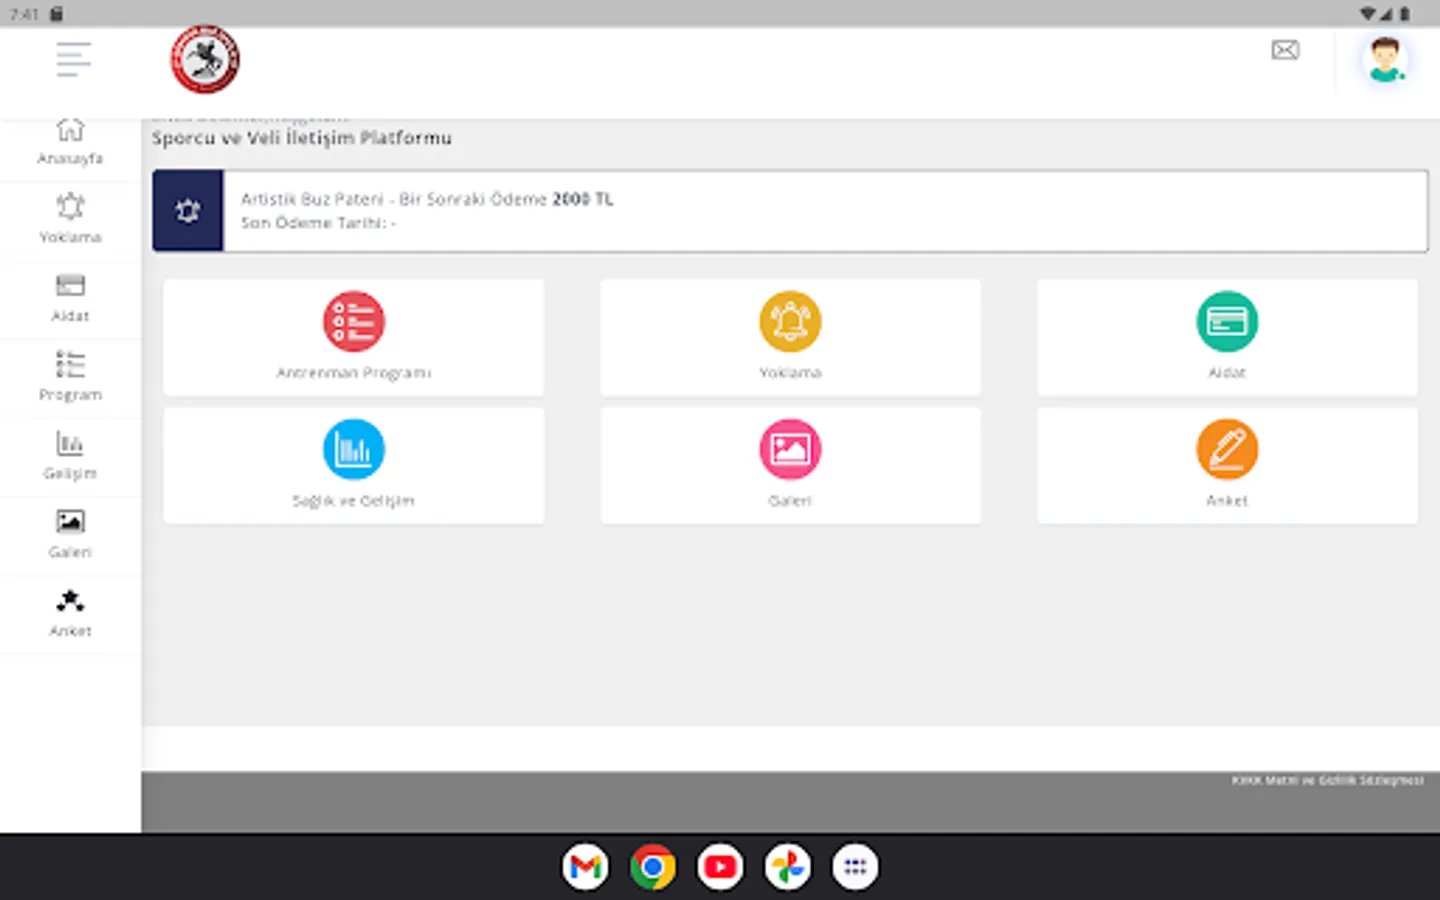Open the Galeri photo icon
The height and width of the screenshot is (900, 1440).
point(790,448)
